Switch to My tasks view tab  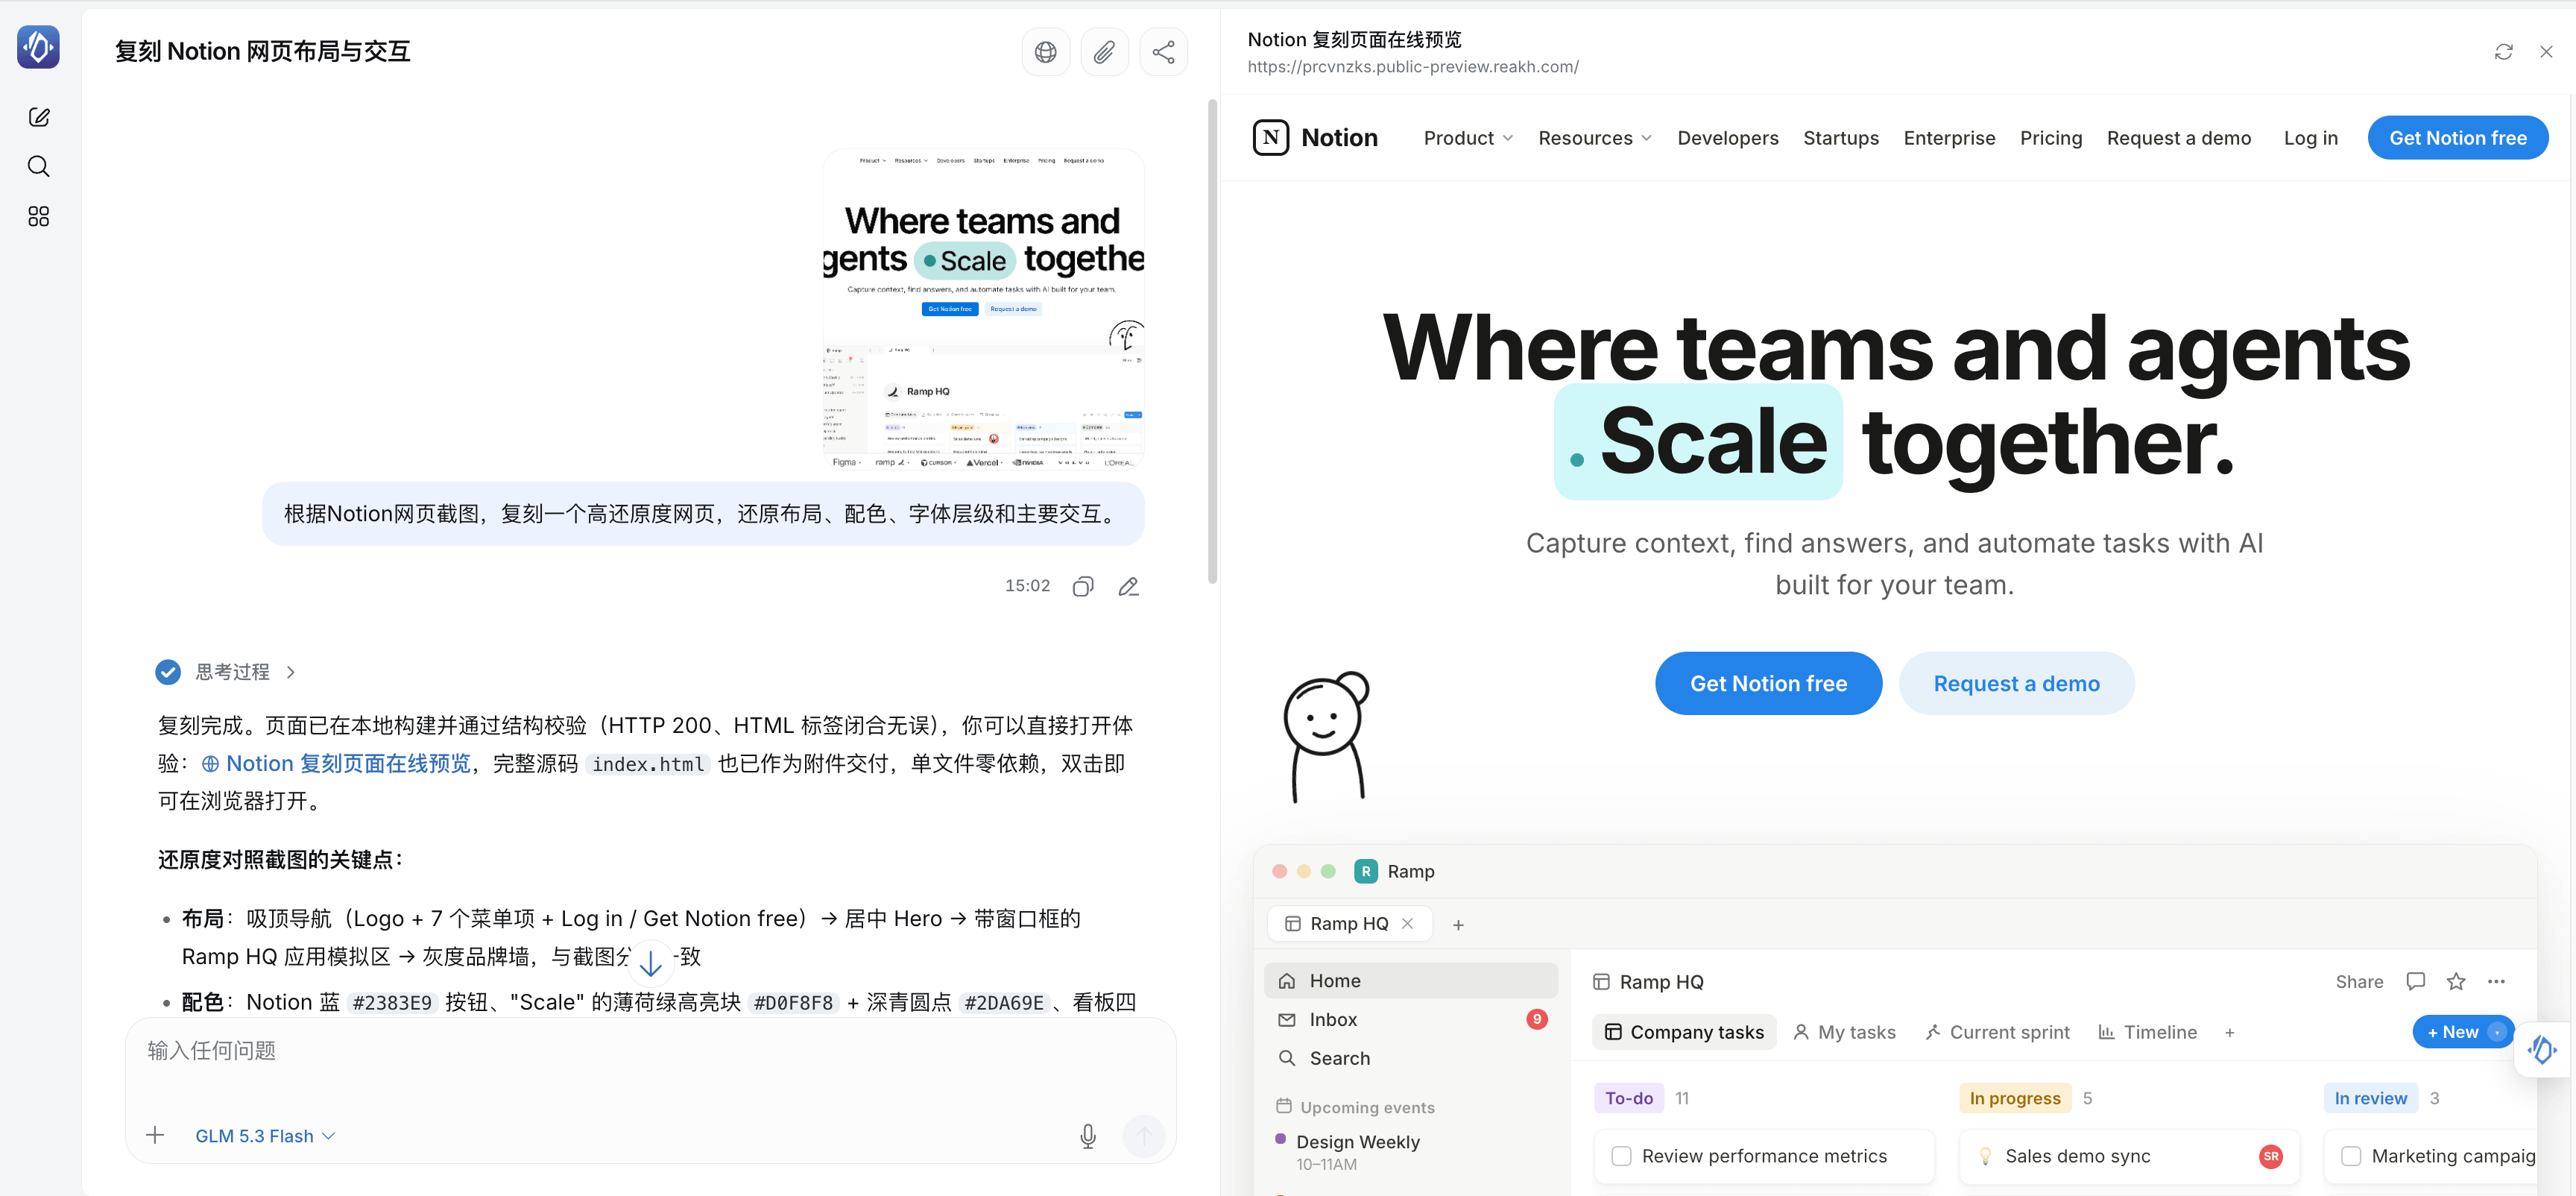pyautogui.click(x=1845, y=1032)
